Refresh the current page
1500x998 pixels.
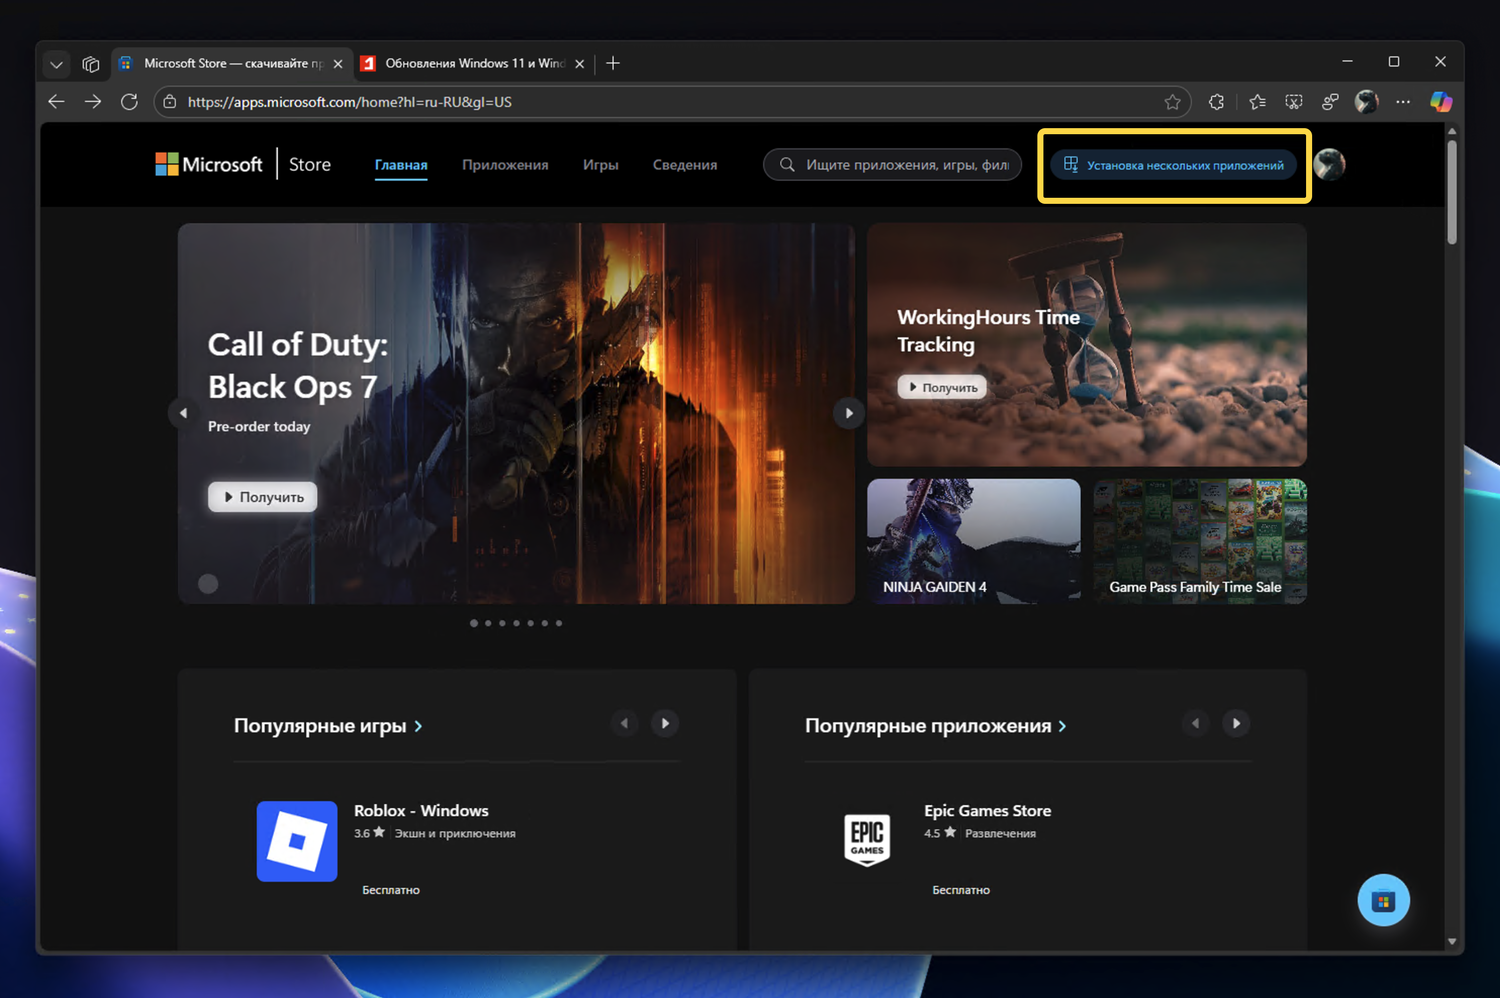pos(129,102)
